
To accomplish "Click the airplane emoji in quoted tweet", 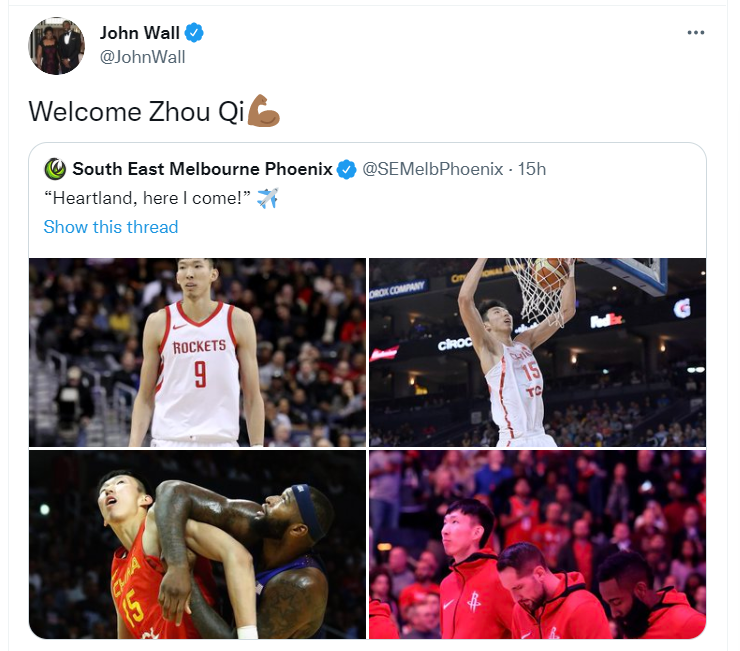I will pos(268,198).
